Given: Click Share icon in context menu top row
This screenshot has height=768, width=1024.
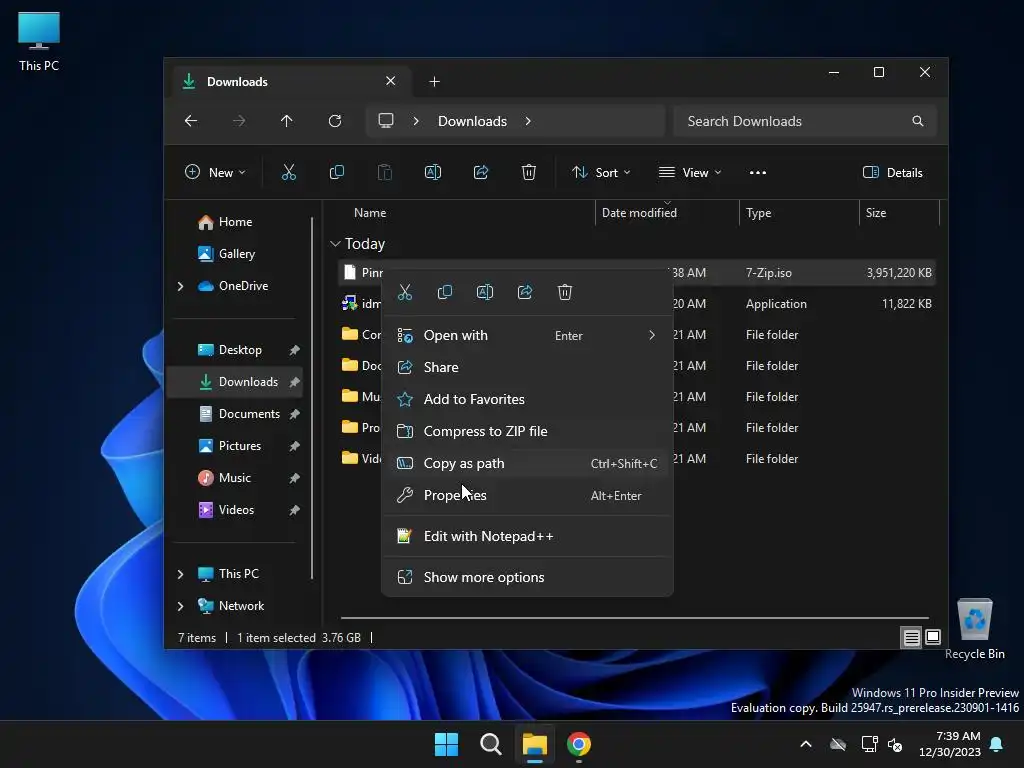Looking at the screenshot, I should [525, 292].
